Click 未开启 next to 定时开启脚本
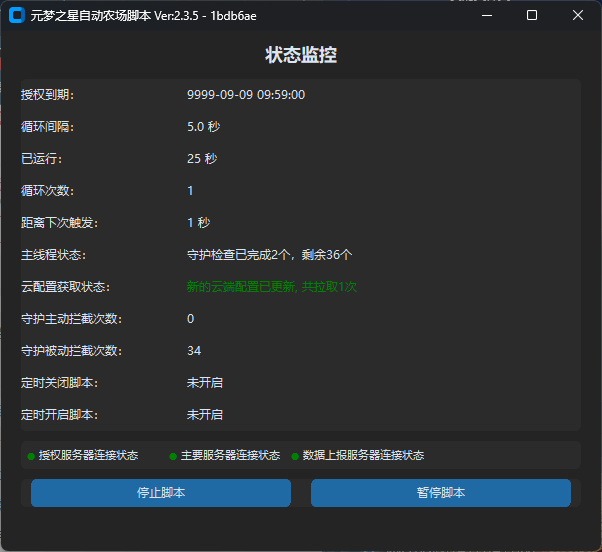Screen dimensions: 602x552 [x=205, y=415]
